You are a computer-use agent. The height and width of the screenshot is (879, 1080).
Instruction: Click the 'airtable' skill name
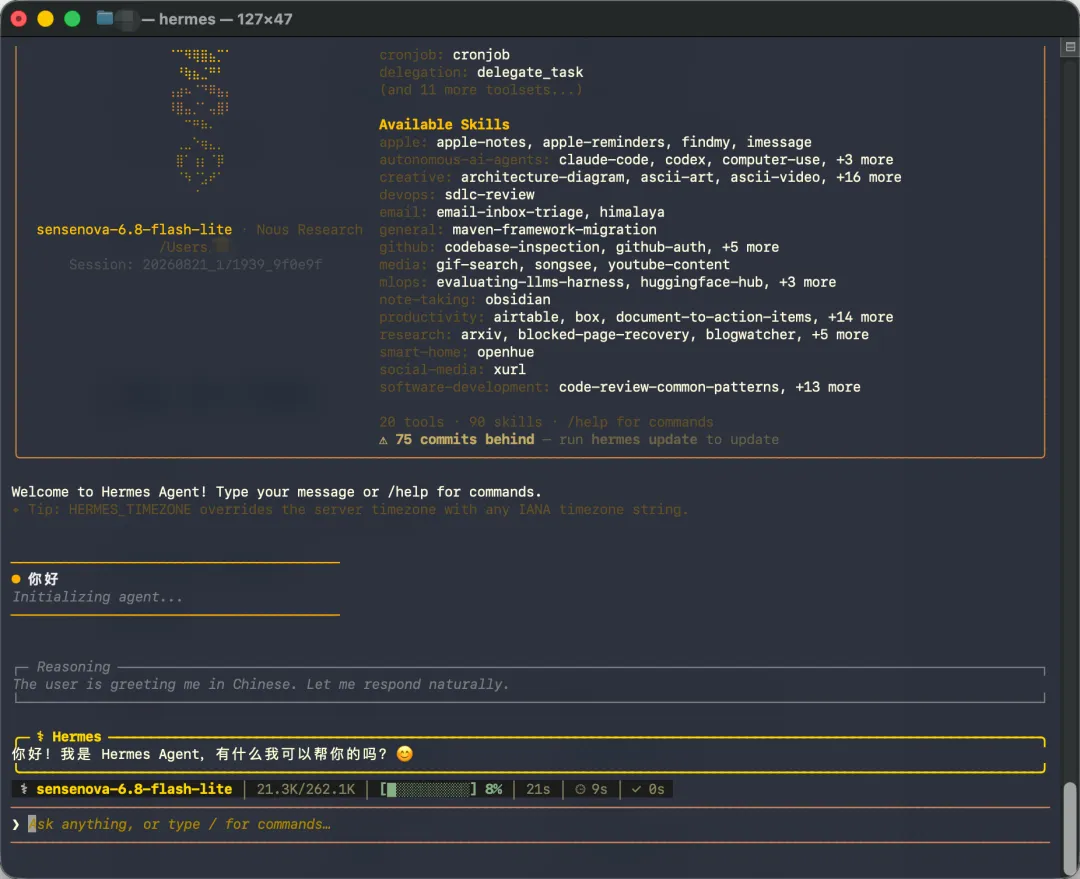coord(526,318)
